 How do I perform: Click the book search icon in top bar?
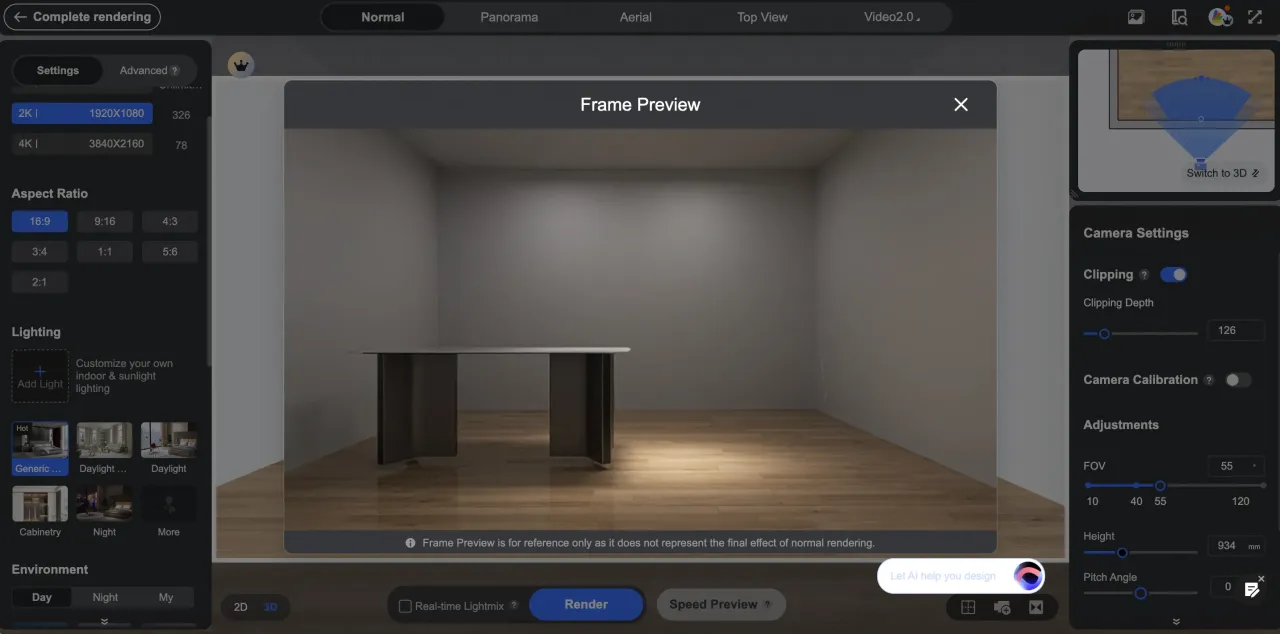tap(1179, 17)
